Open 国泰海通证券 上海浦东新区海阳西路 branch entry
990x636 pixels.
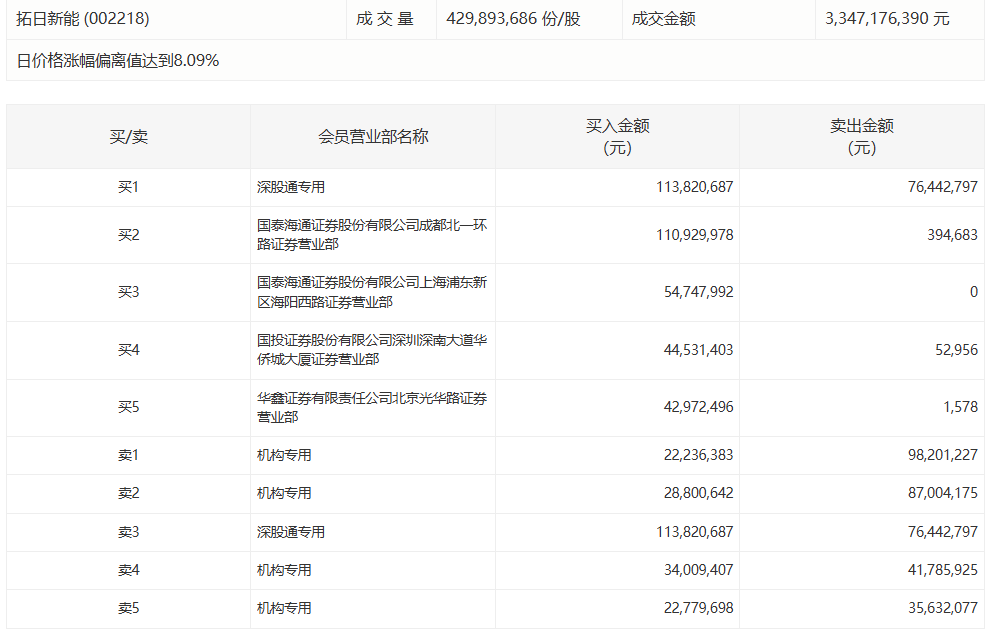(x=372, y=292)
